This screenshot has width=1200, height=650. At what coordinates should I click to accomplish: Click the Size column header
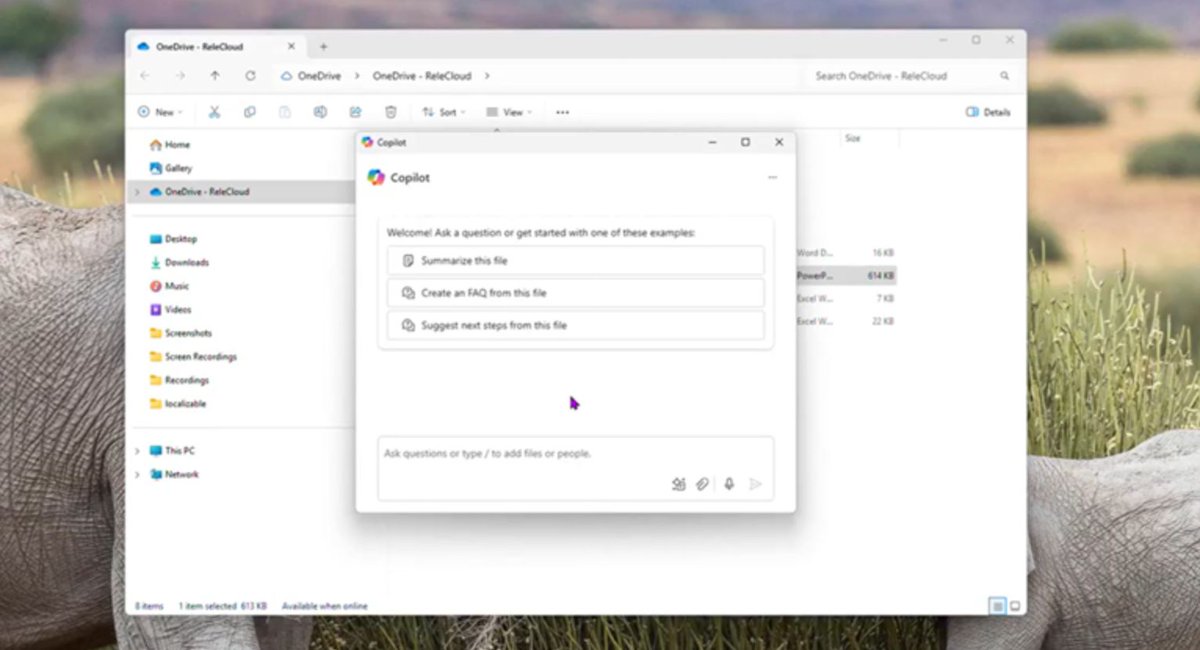pos(853,138)
